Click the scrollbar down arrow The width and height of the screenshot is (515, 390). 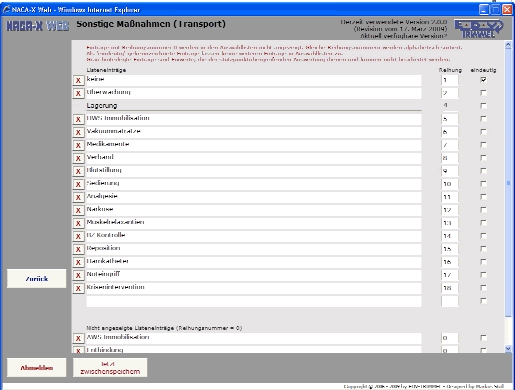508,349
